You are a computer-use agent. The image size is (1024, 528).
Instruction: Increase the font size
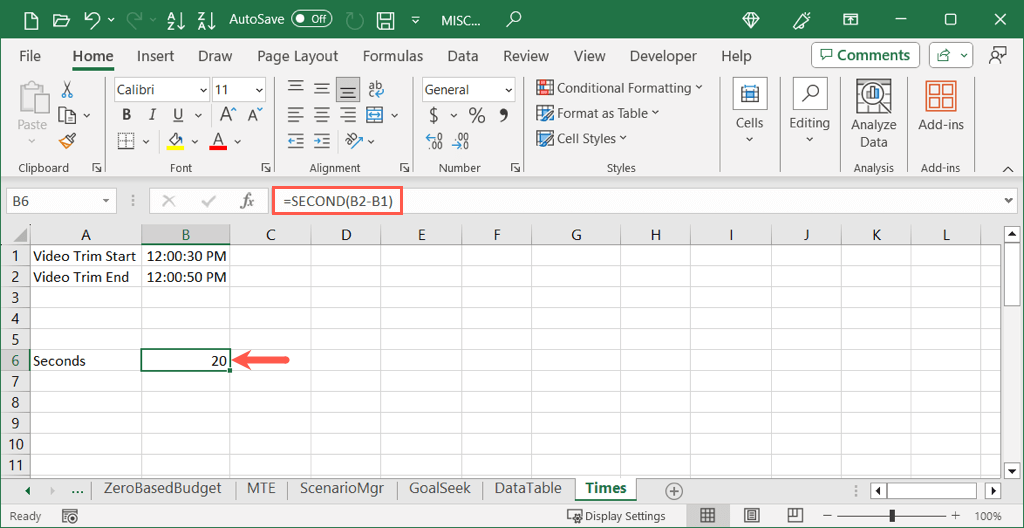coord(227,115)
